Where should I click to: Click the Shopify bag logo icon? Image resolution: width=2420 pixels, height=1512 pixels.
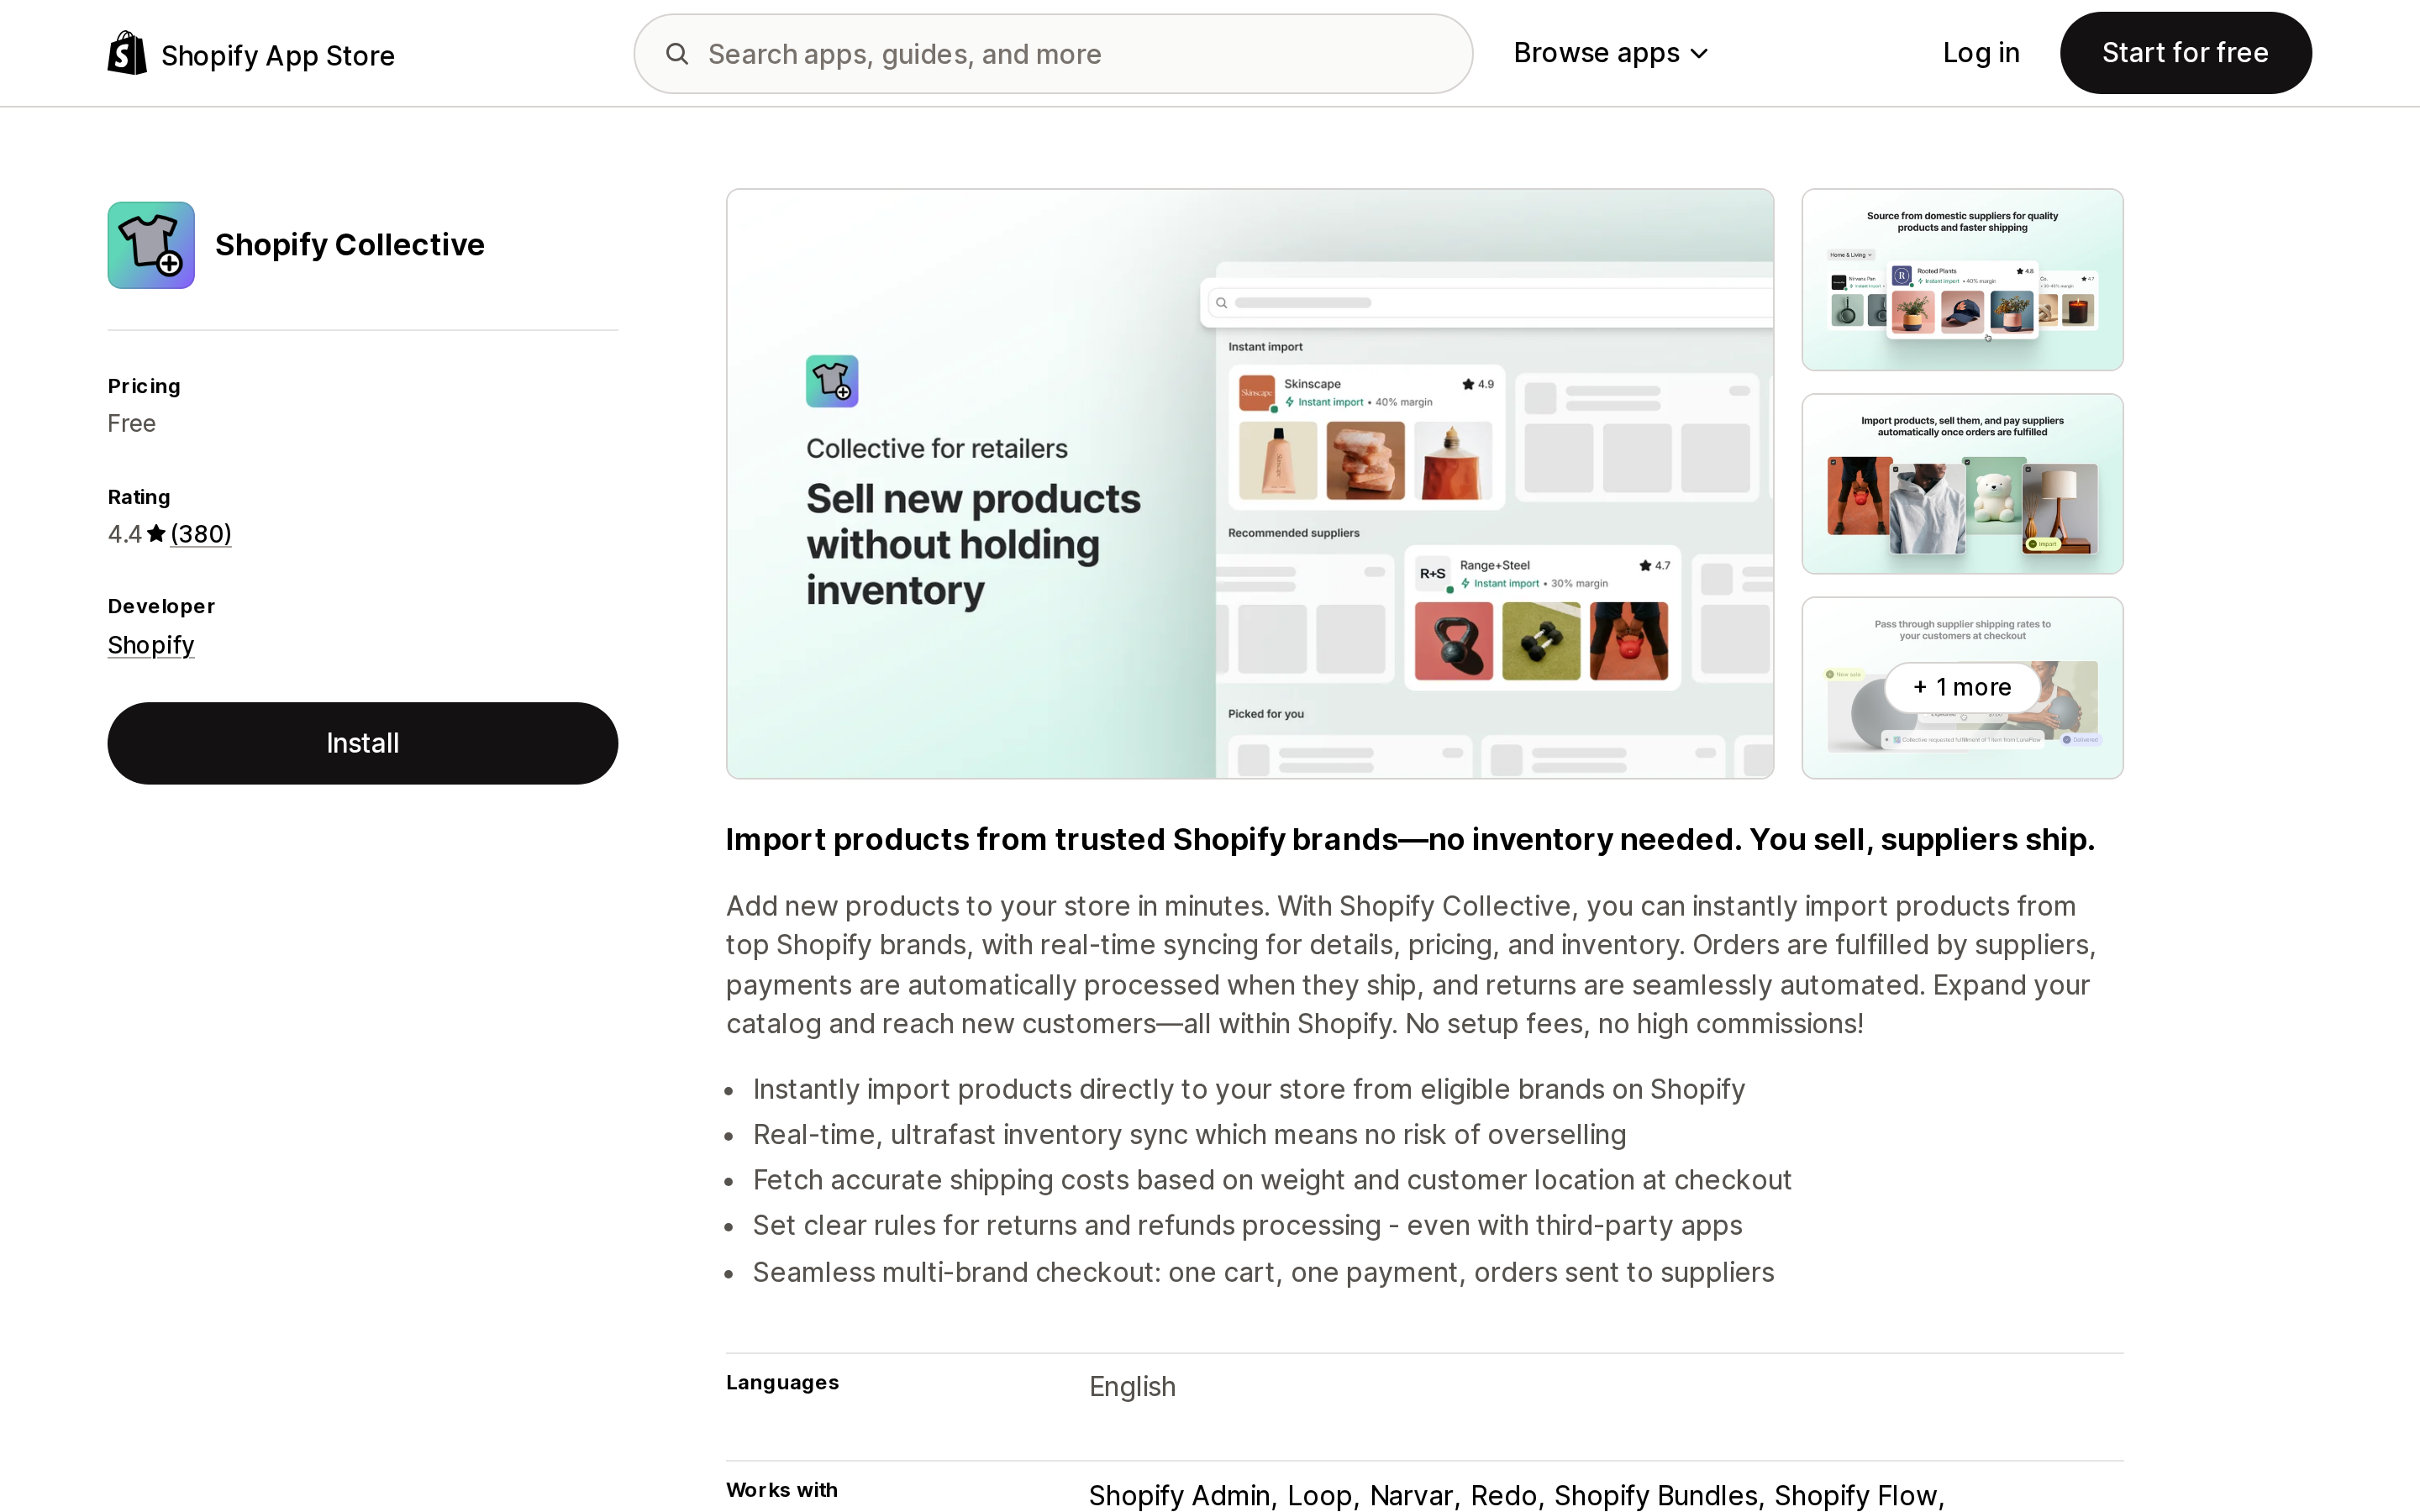click(127, 53)
